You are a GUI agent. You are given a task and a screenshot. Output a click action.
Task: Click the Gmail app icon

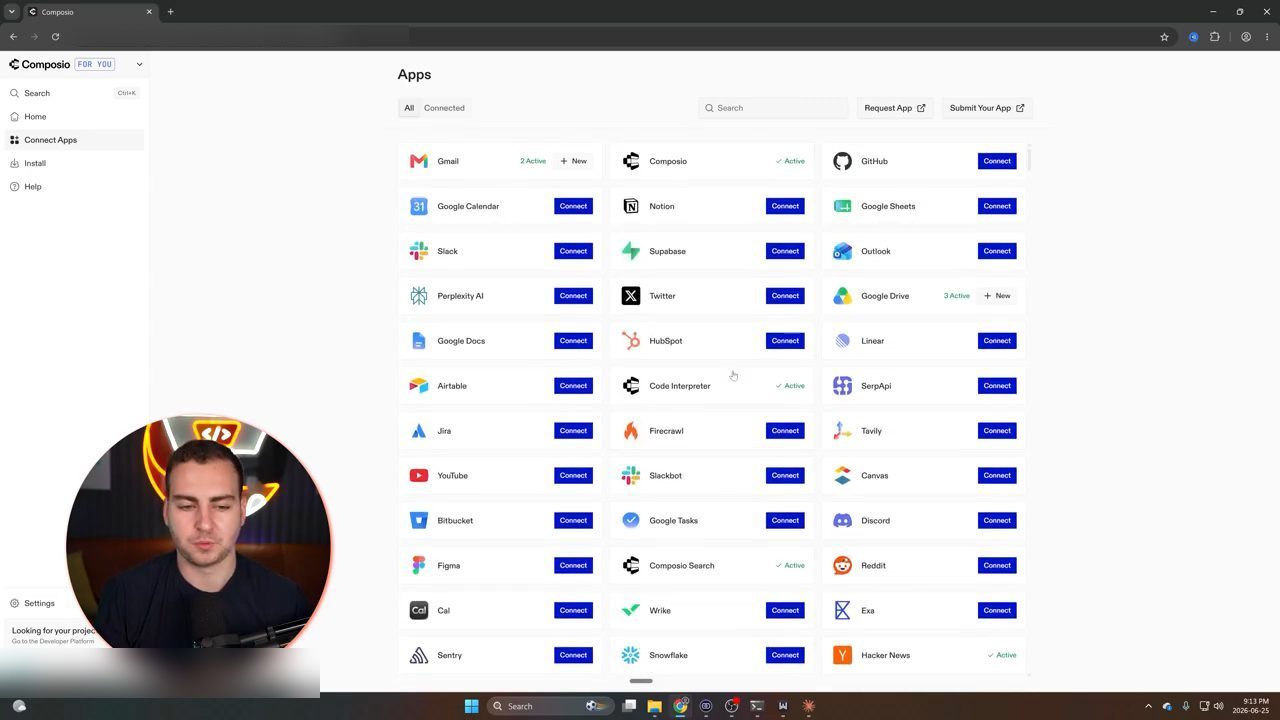pos(419,161)
